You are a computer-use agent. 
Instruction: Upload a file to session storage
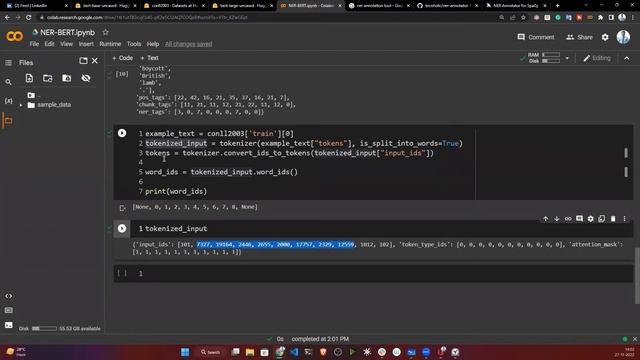tap(29, 78)
